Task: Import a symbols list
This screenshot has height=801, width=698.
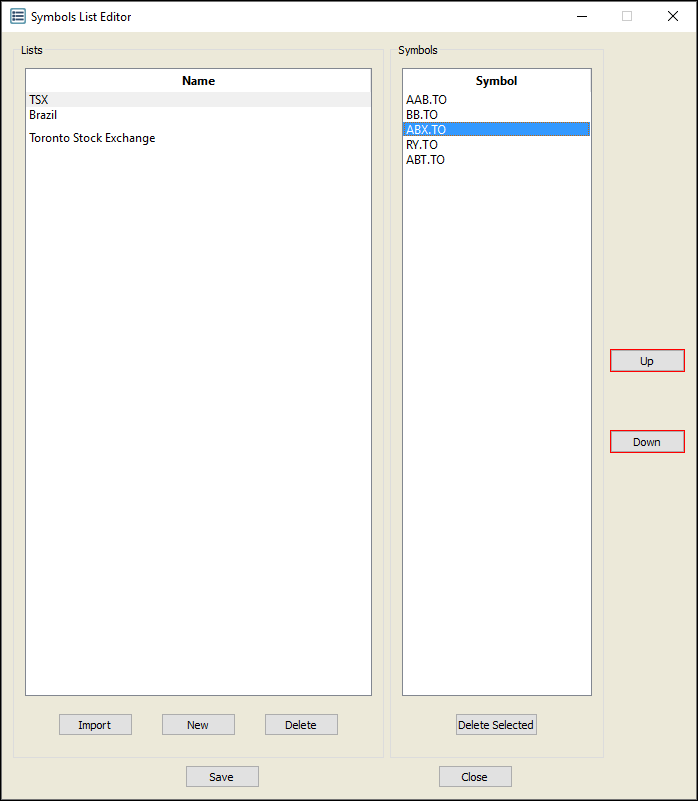Action: (x=95, y=725)
